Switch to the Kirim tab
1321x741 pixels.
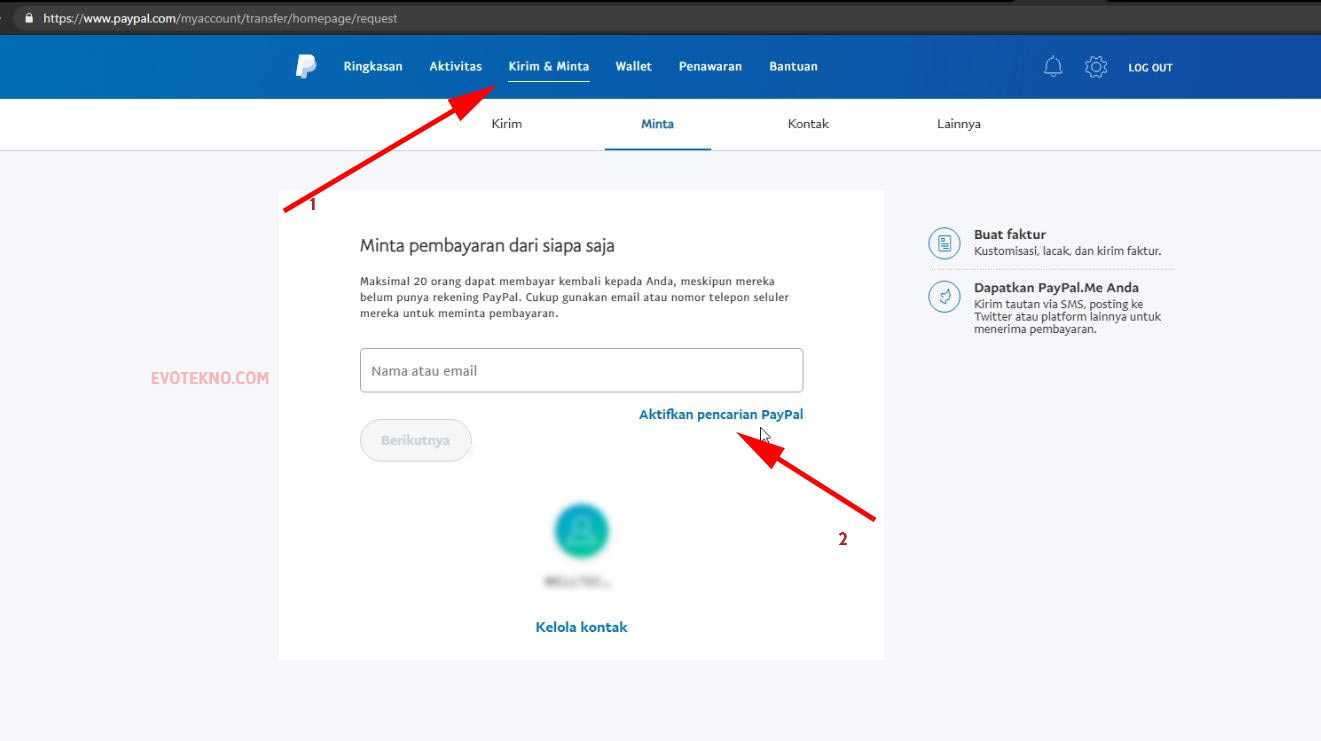point(507,124)
